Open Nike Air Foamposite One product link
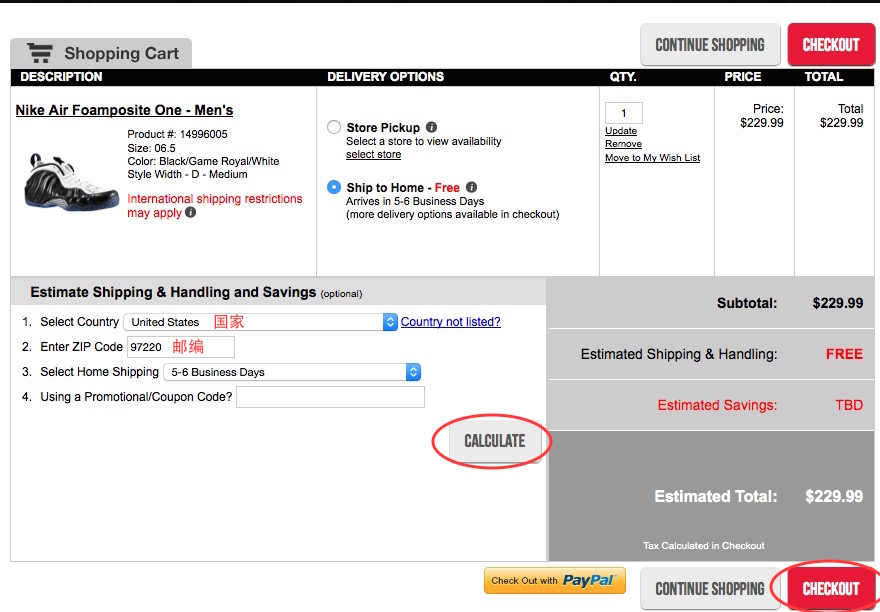880x612 pixels. pos(124,110)
